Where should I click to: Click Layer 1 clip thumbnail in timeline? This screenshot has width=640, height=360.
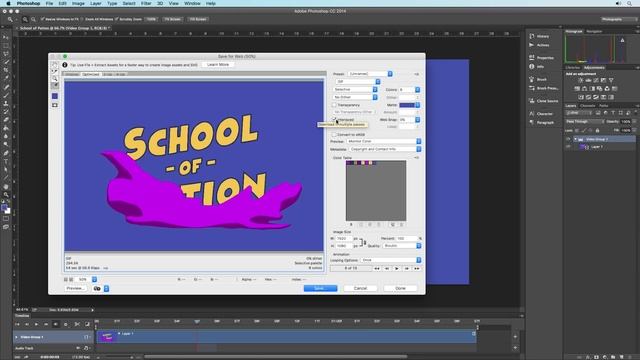click(x=107, y=337)
